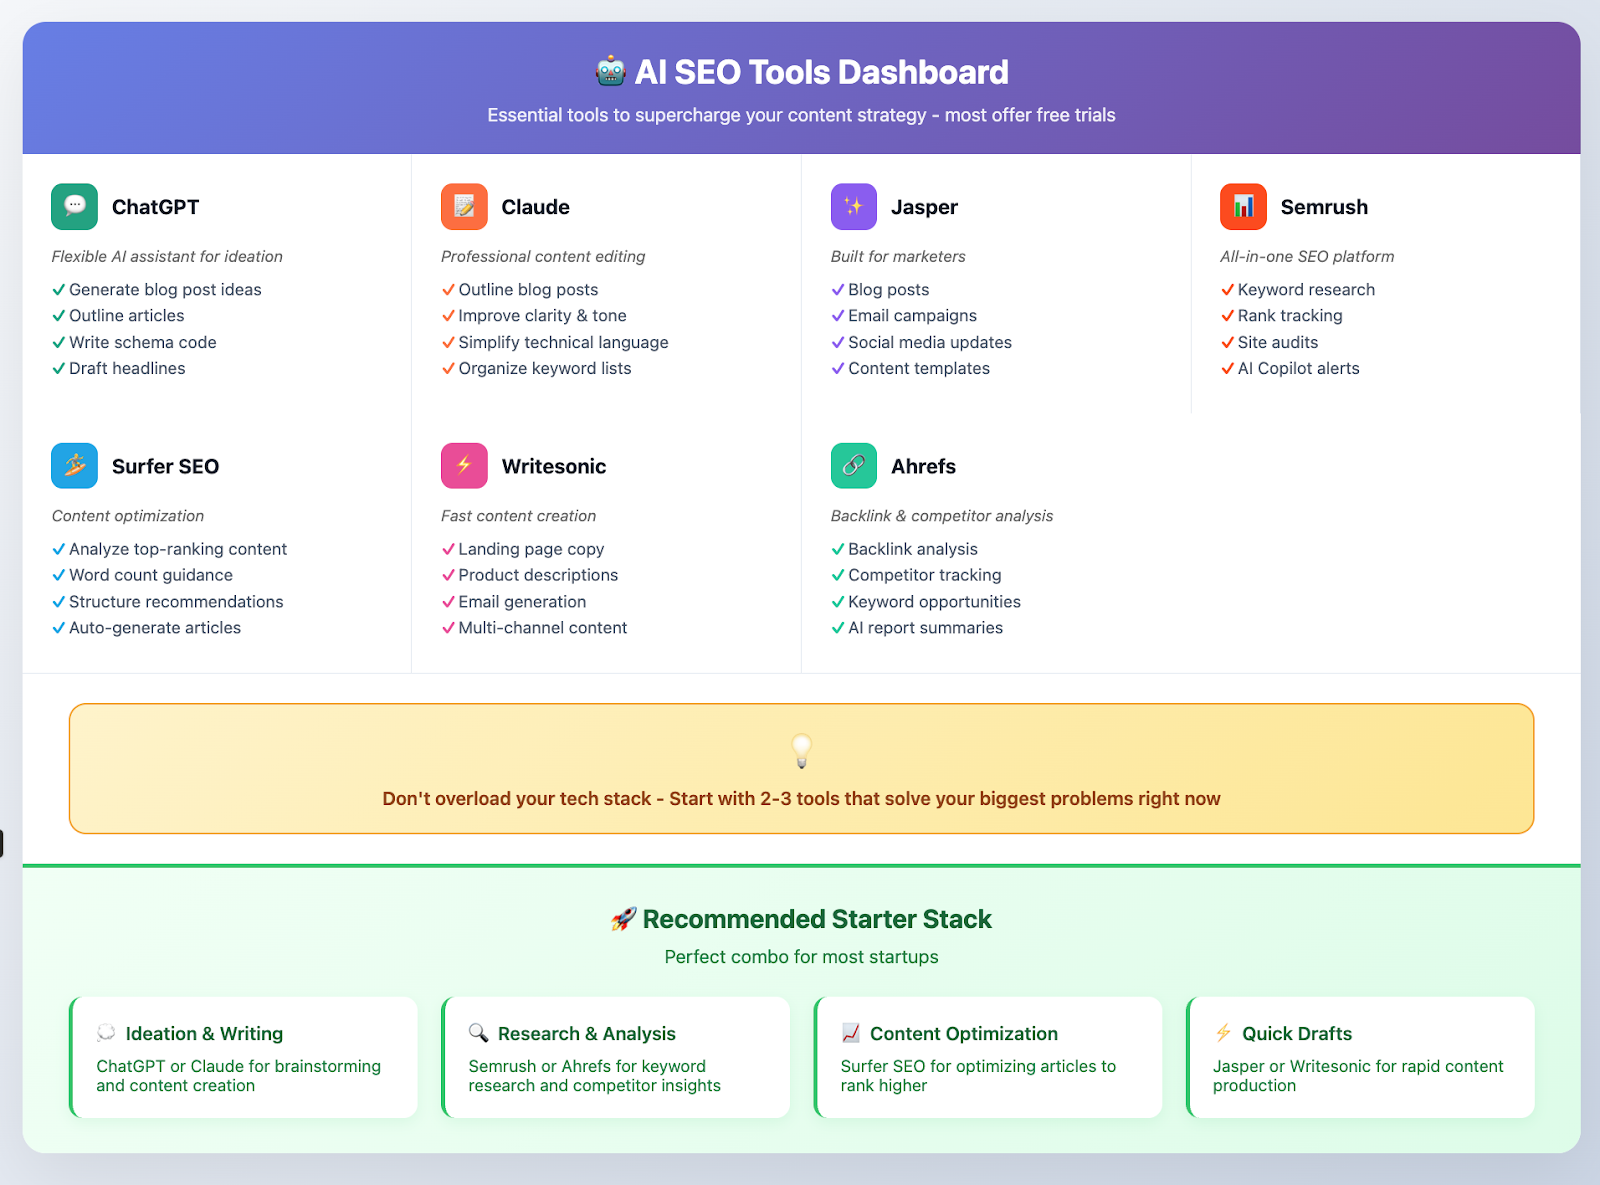Open the Content Optimization card heading
The width and height of the screenshot is (1600, 1185).
964,1034
